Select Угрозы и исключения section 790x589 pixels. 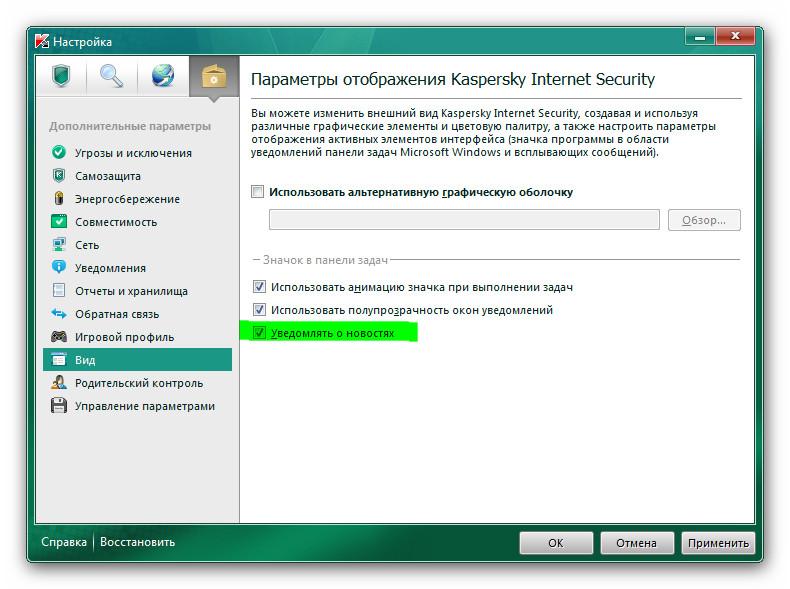tap(137, 152)
